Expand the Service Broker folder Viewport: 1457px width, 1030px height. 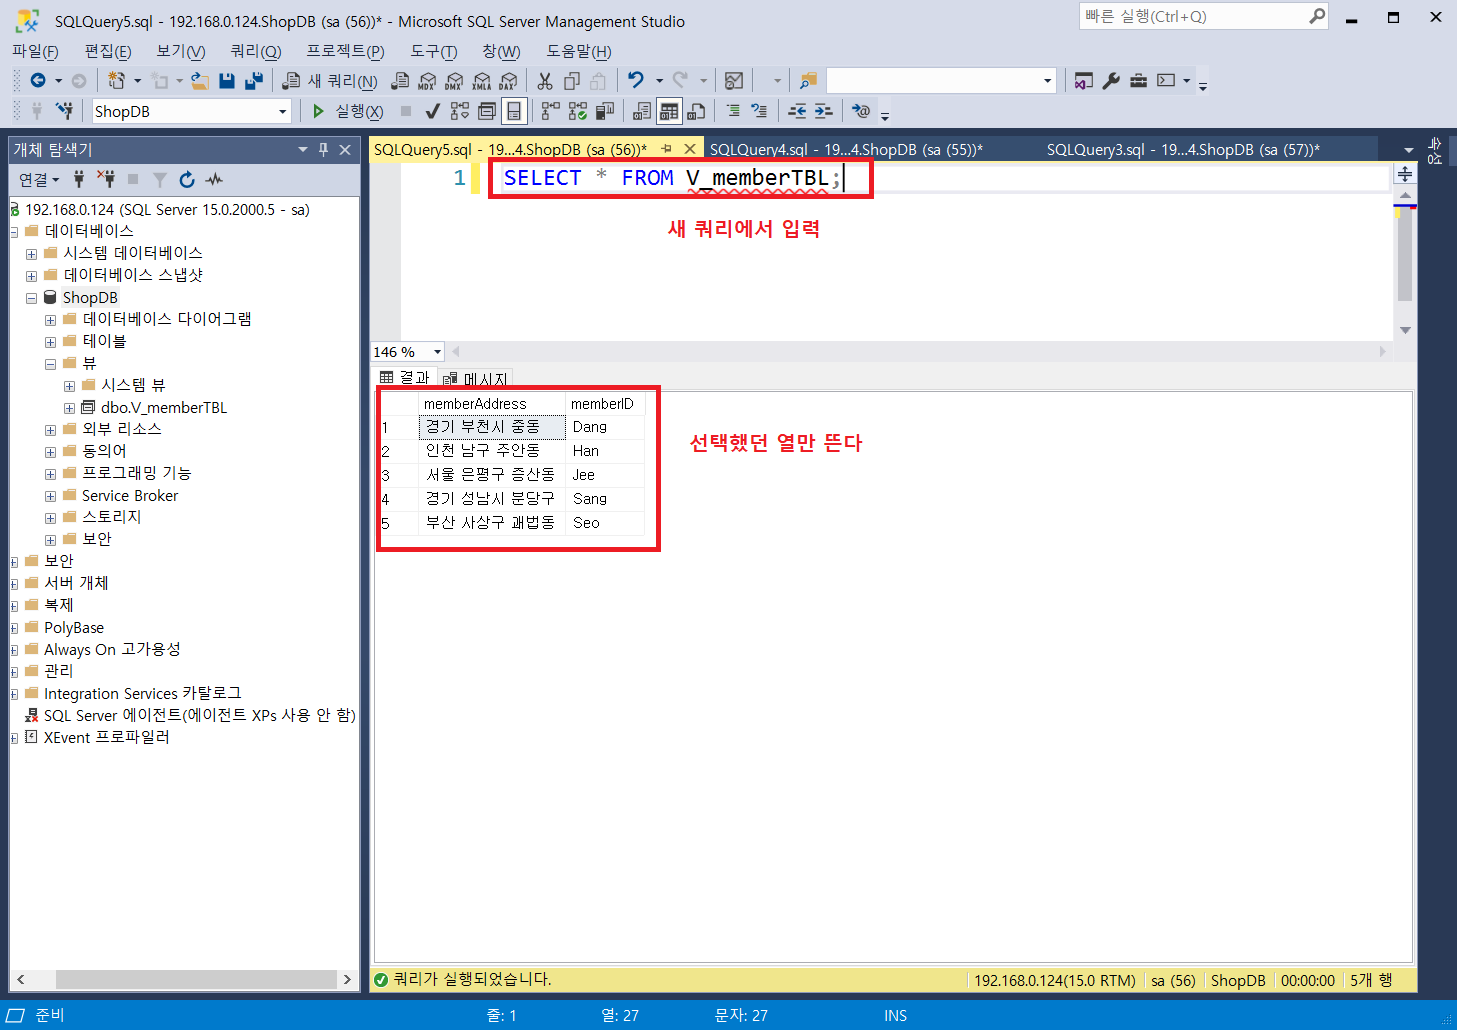coord(50,496)
